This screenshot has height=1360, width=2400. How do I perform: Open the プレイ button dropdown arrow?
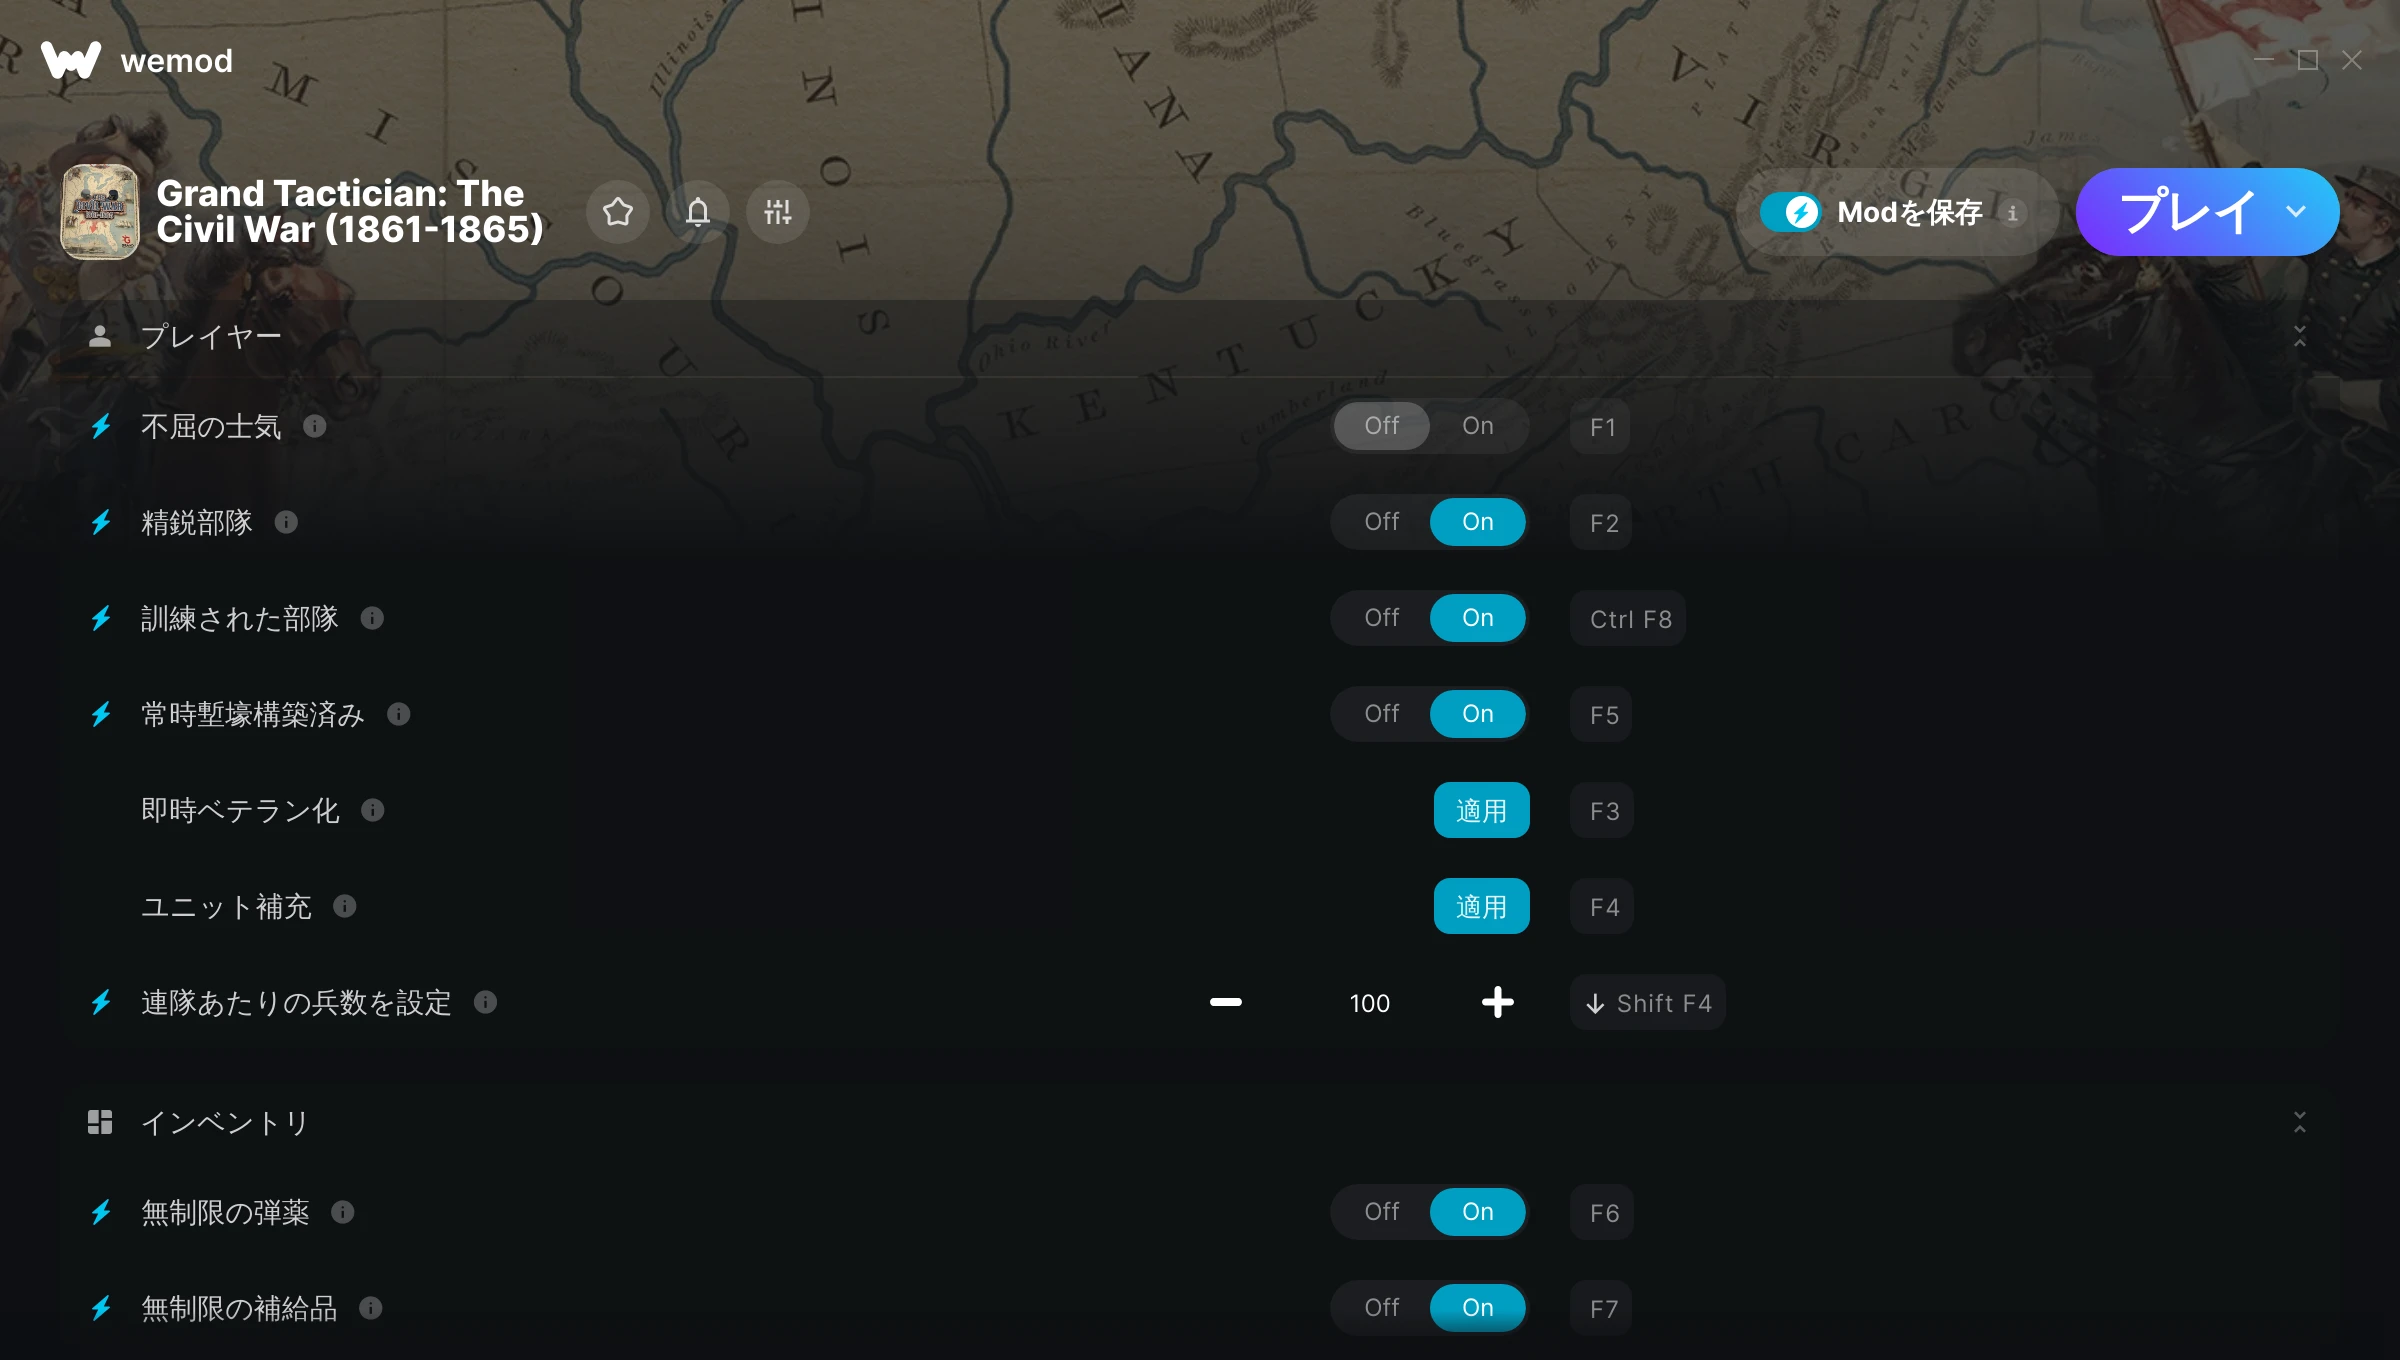(2296, 212)
